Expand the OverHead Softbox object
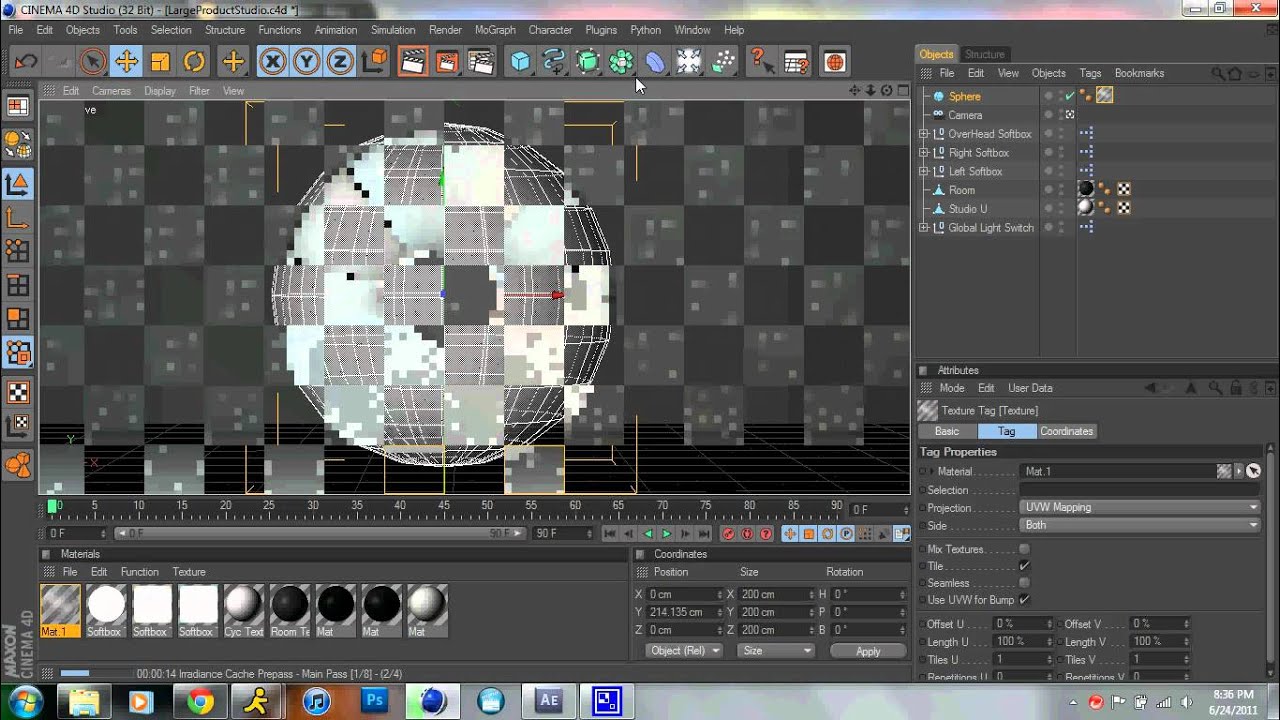The width and height of the screenshot is (1280, 720). [x=924, y=134]
